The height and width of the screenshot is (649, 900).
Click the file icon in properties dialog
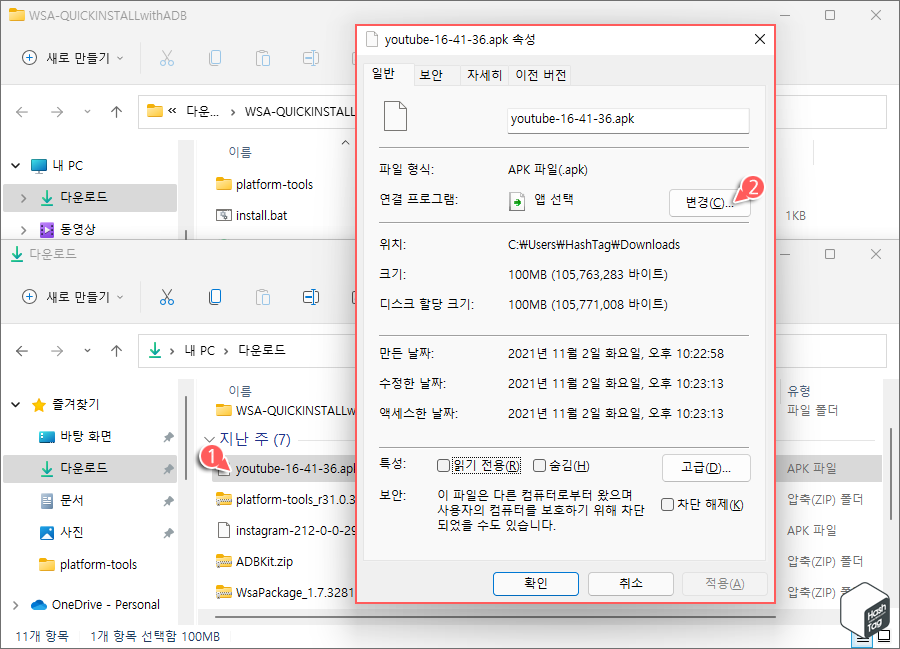(395, 116)
